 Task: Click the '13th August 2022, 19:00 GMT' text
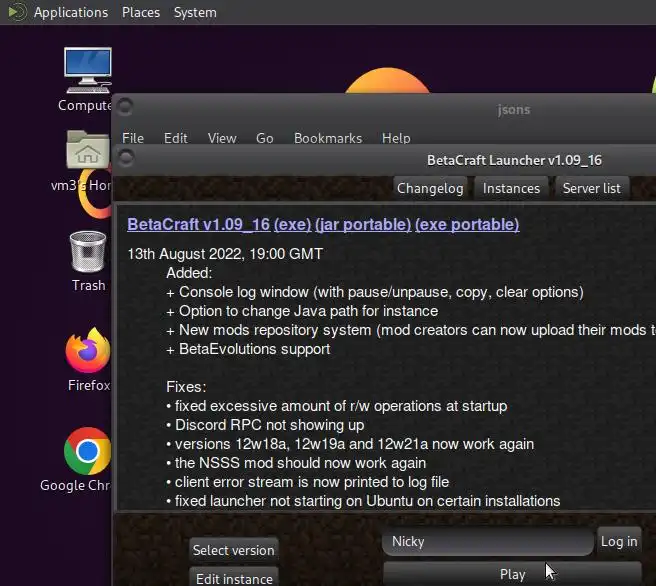(225, 254)
